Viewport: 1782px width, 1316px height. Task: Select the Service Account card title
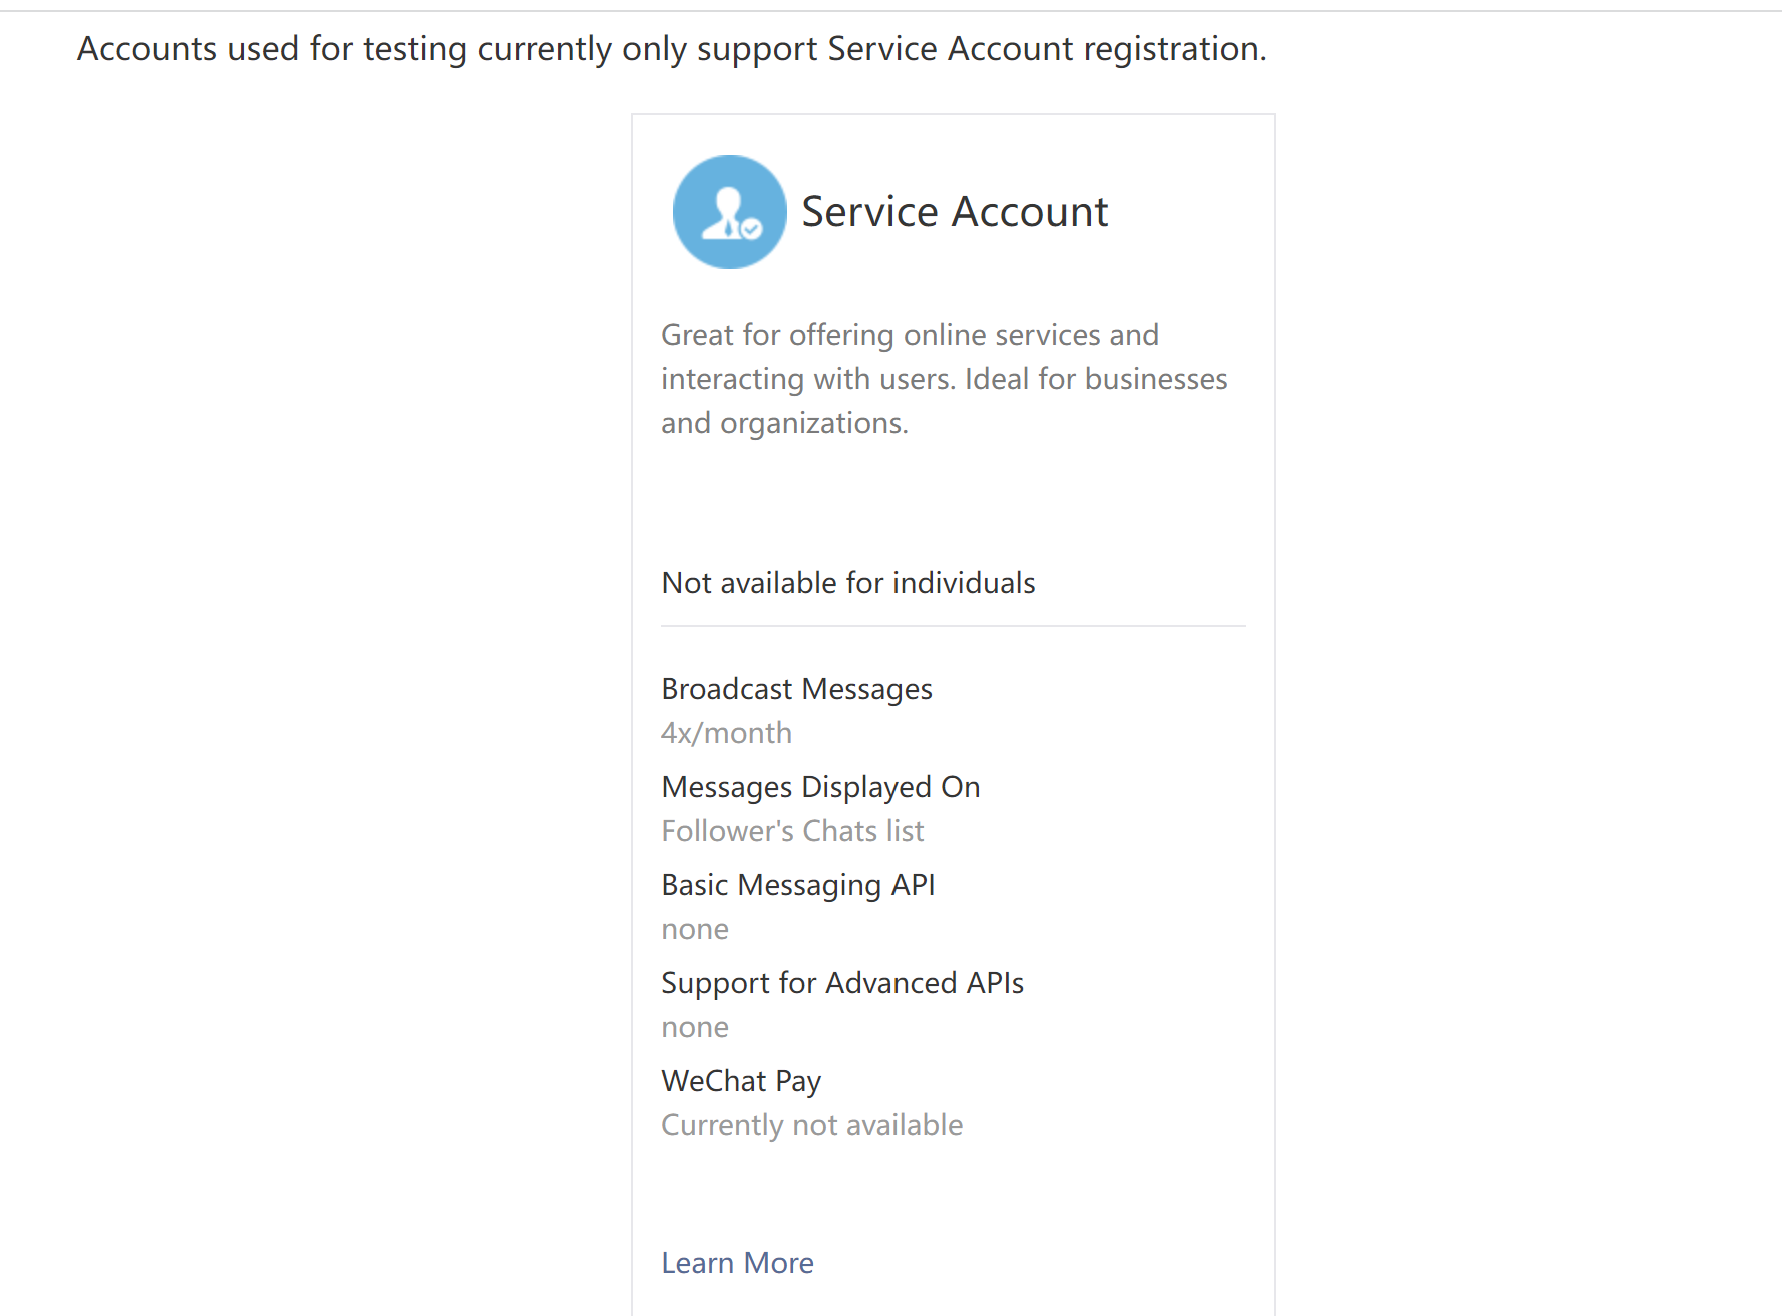[954, 211]
